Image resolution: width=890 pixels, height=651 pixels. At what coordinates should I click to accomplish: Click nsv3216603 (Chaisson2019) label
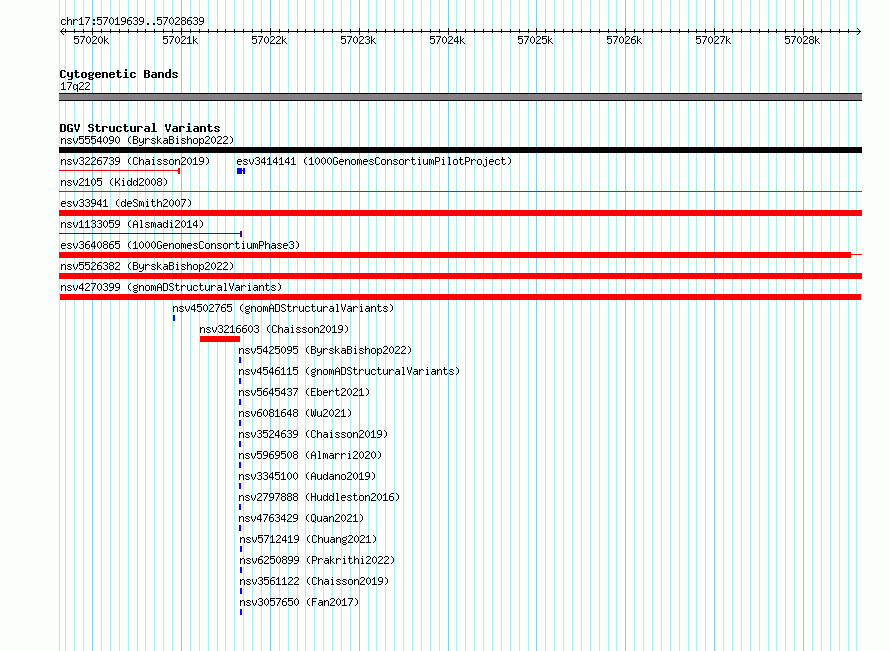[x=274, y=329]
